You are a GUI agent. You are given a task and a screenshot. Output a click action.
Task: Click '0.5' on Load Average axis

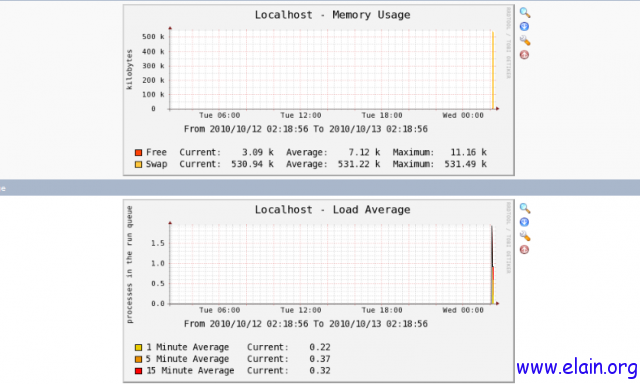pos(158,284)
